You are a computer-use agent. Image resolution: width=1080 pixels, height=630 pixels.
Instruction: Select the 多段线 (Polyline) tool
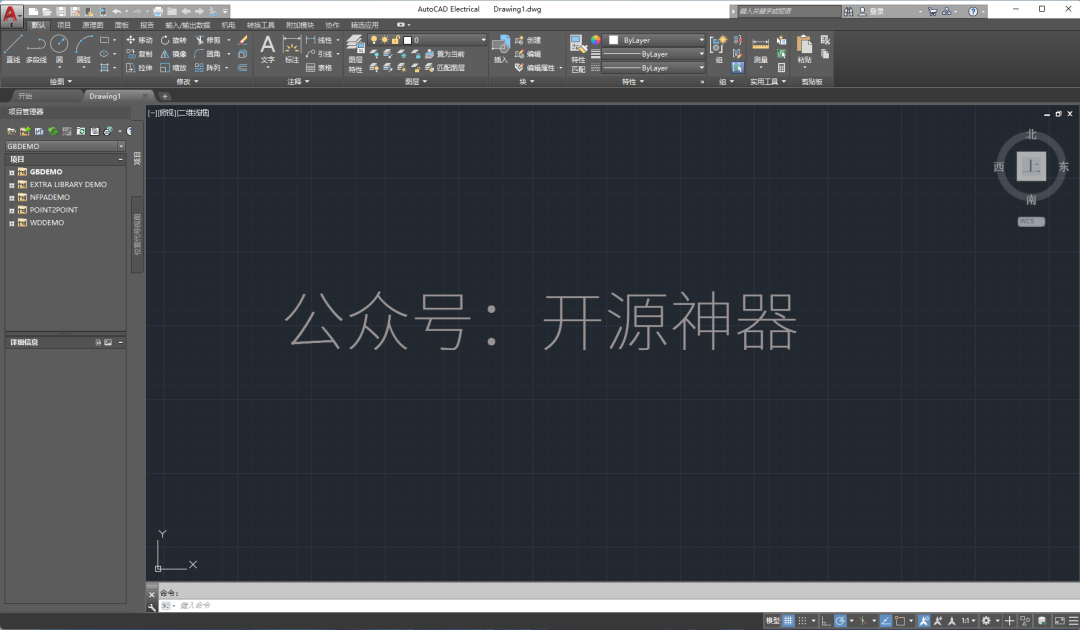(36, 50)
